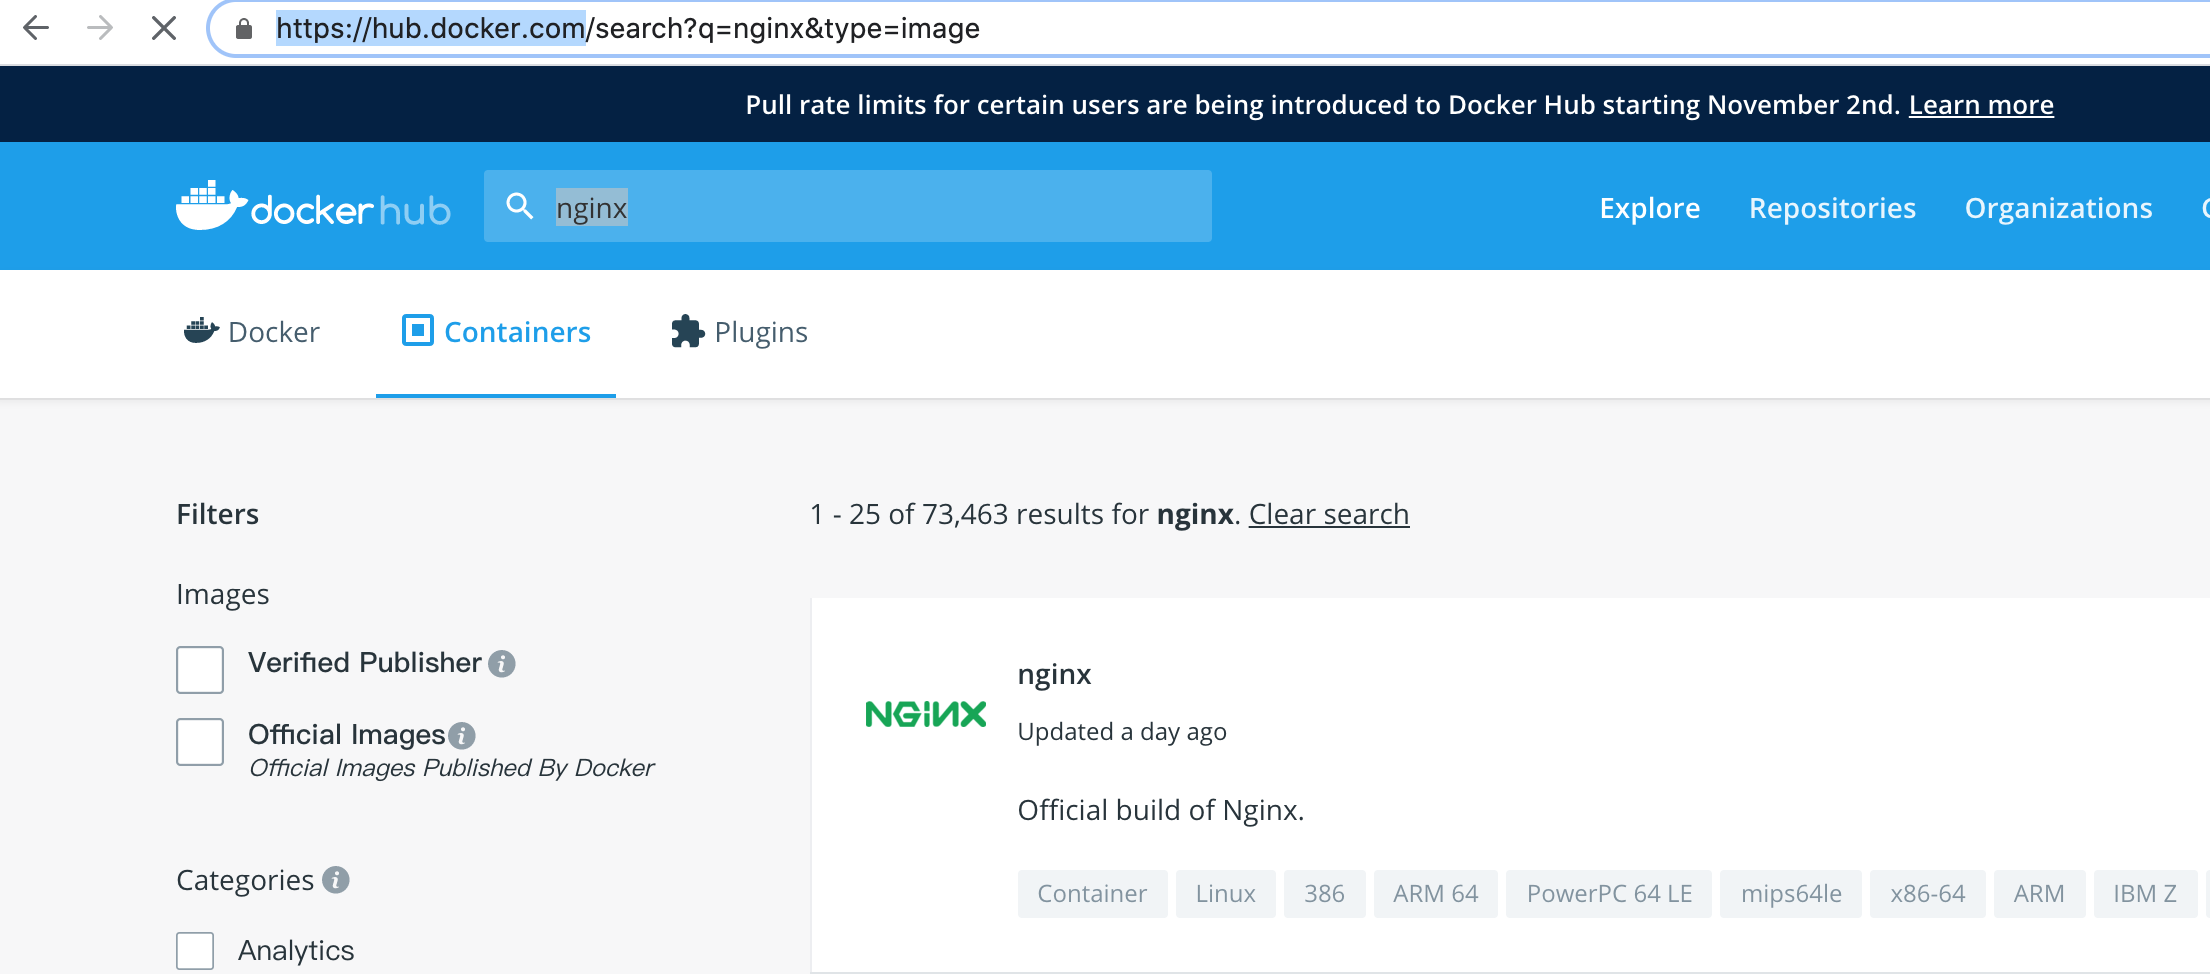Screen dimensions: 2210x974
Task: Click the magnifying glass search icon
Action: 520,206
